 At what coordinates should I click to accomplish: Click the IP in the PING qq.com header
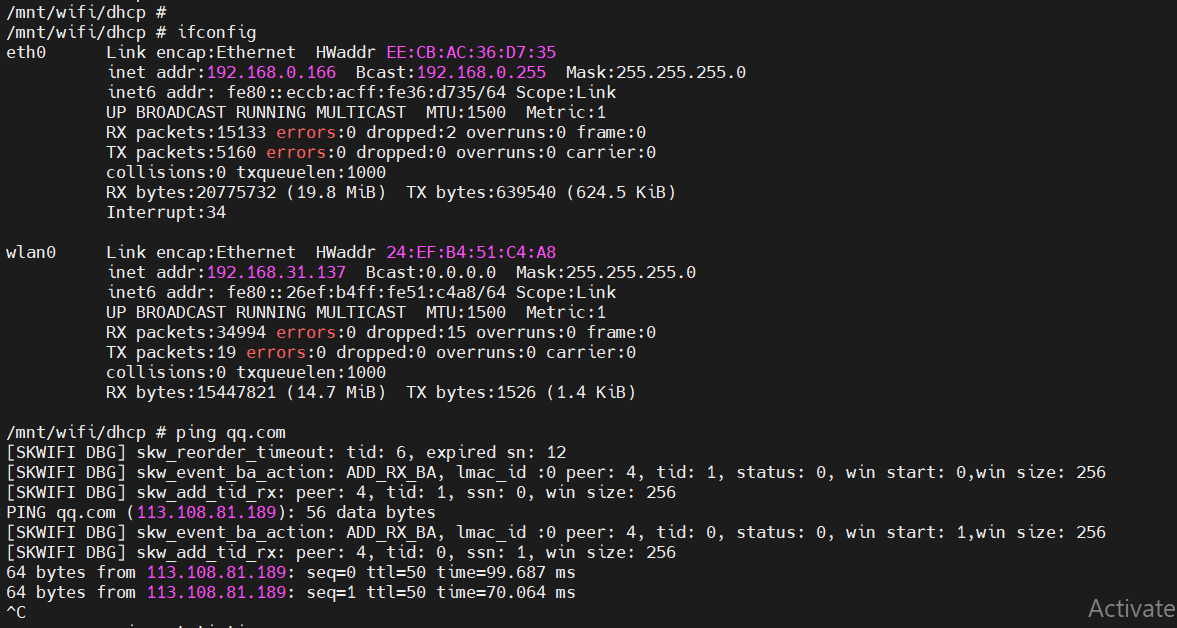[x=207, y=512]
